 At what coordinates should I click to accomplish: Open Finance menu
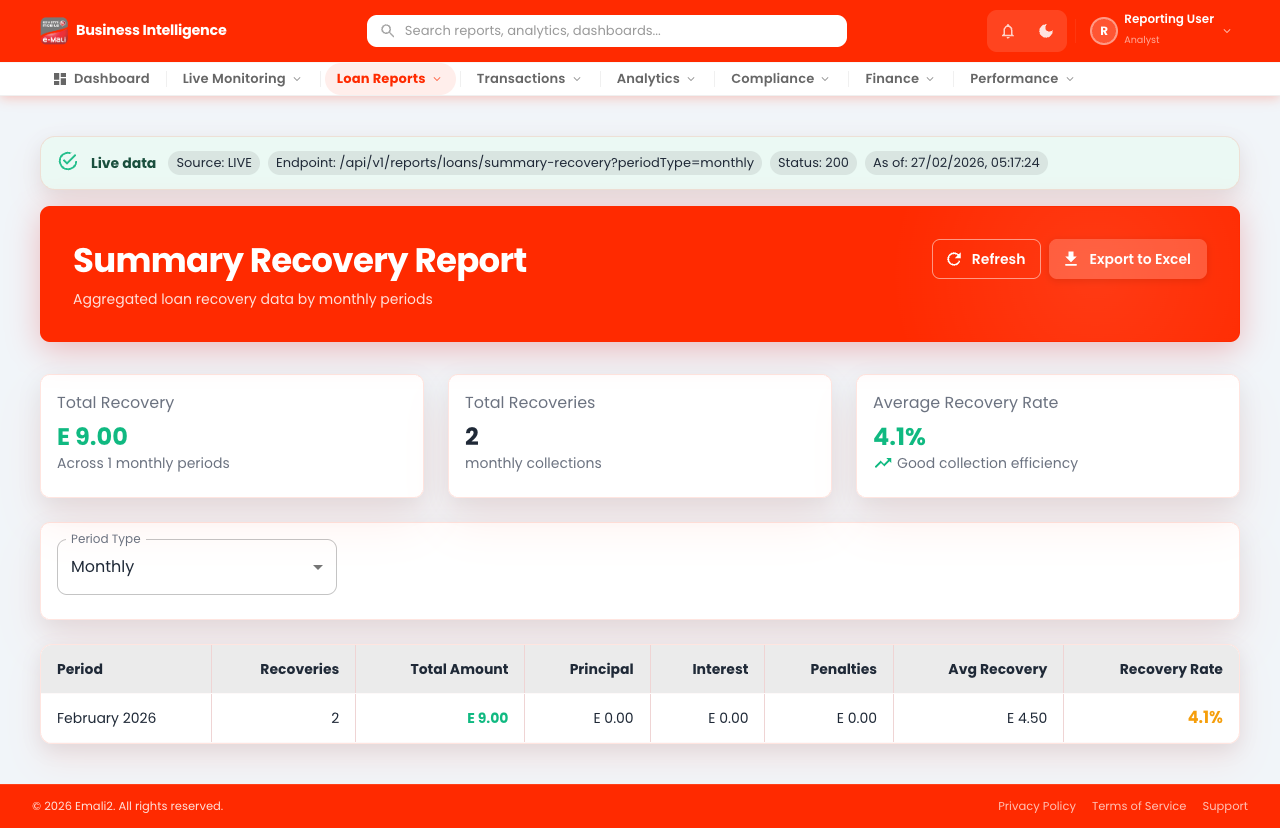pyautogui.click(x=899, y=79)
